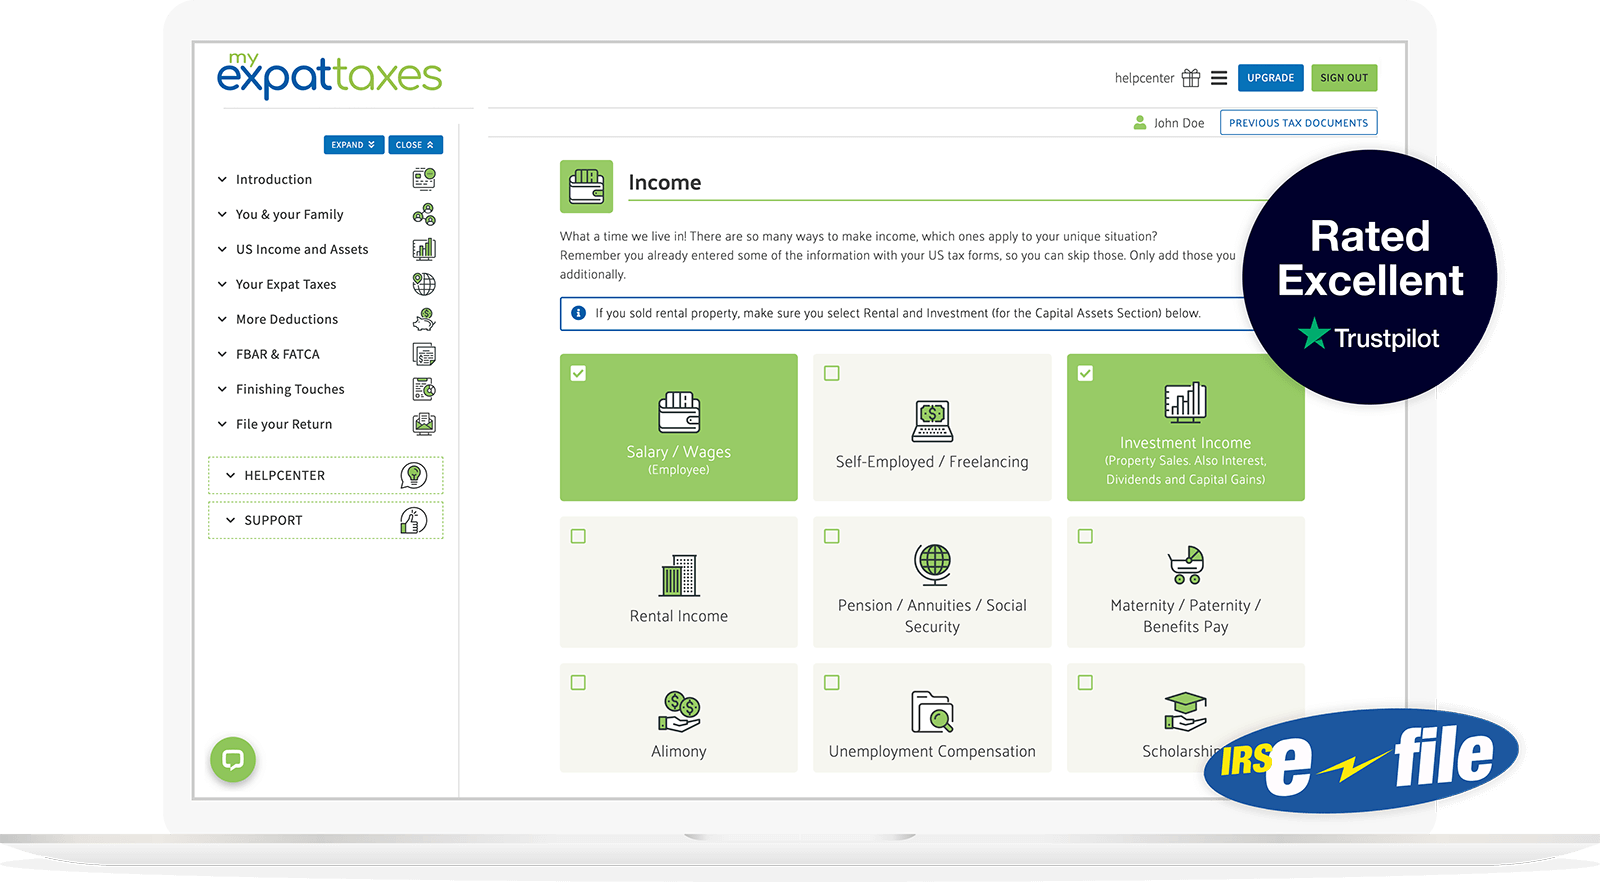Check the Alimony checkbox

[578, 682]
